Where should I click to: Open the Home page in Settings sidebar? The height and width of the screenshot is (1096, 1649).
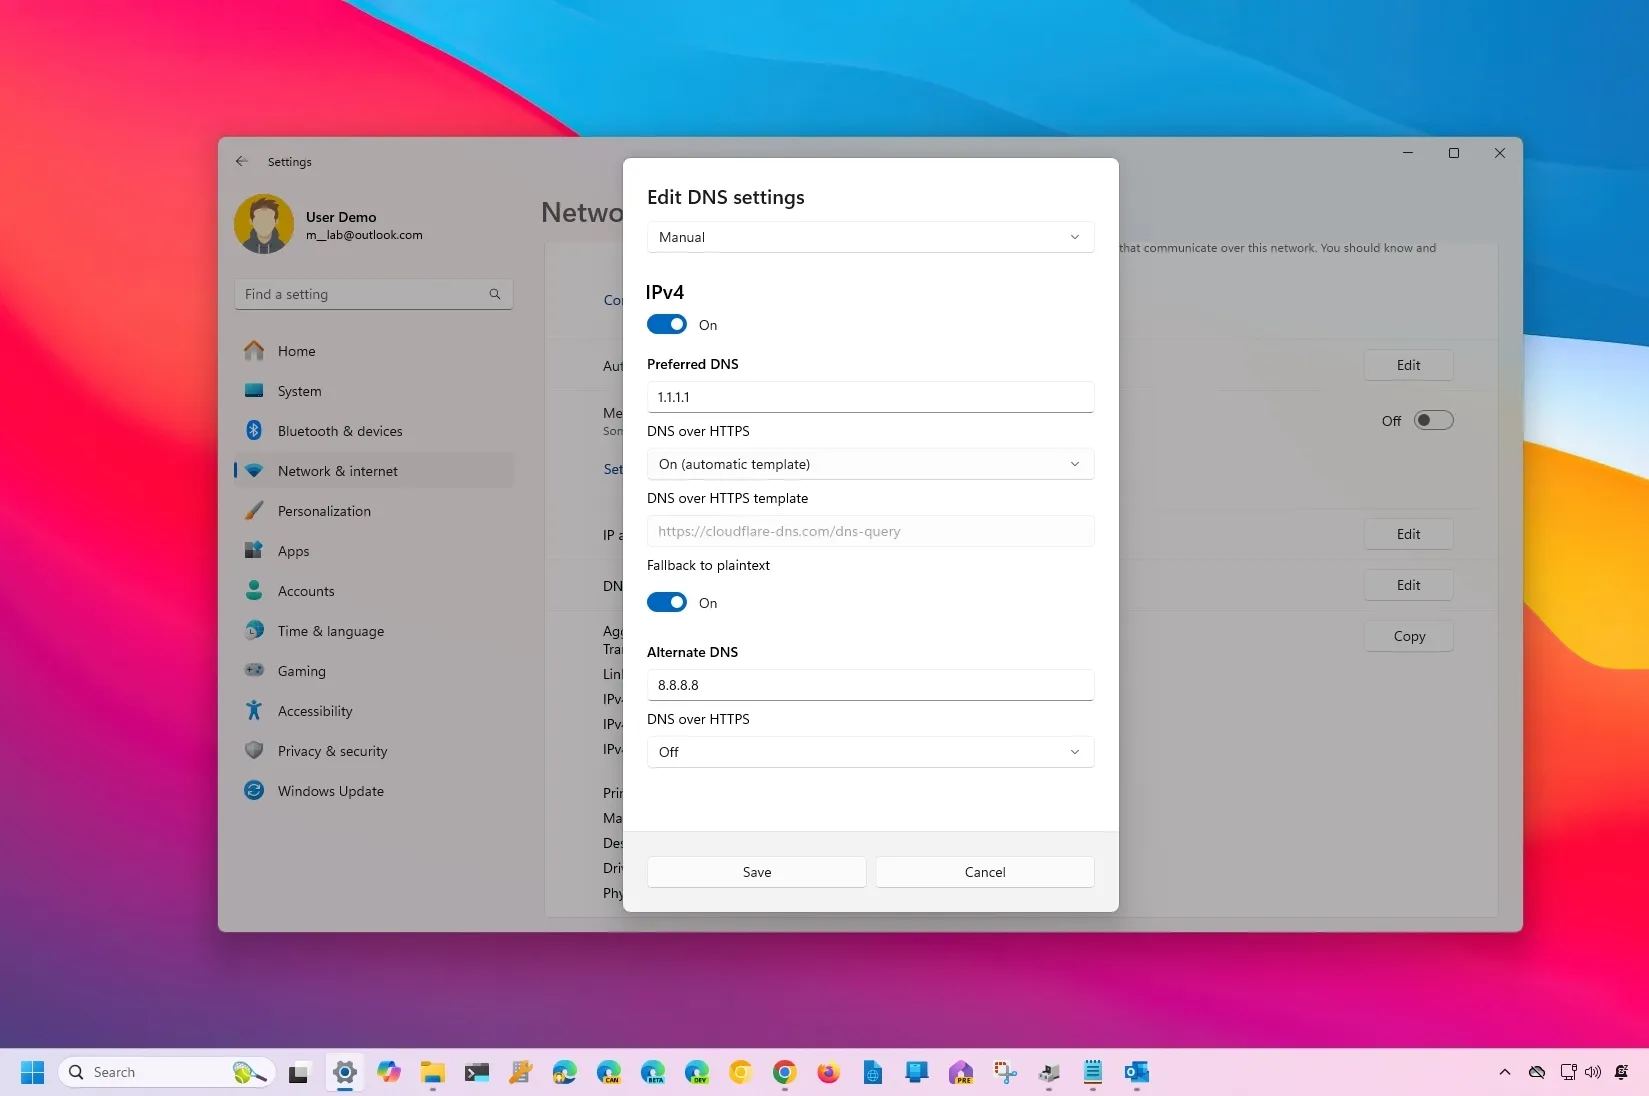[x=374, y=351]
